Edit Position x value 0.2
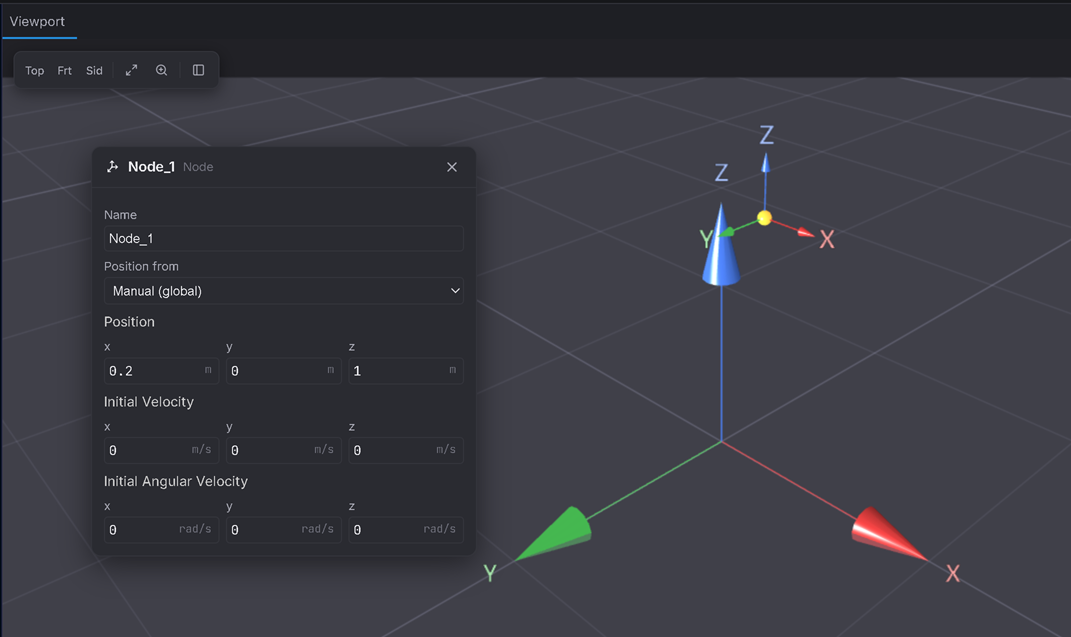The width and height of the screenshot is (1071, 637). coord(161,371)
